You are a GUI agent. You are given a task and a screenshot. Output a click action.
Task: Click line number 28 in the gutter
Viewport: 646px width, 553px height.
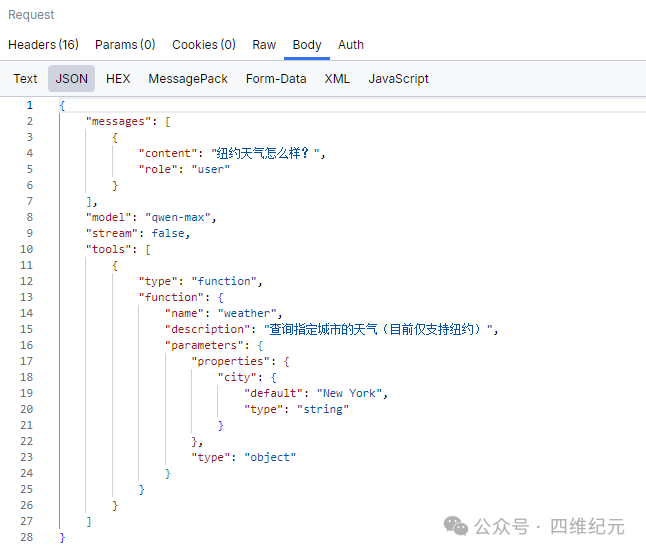[26, 537]
